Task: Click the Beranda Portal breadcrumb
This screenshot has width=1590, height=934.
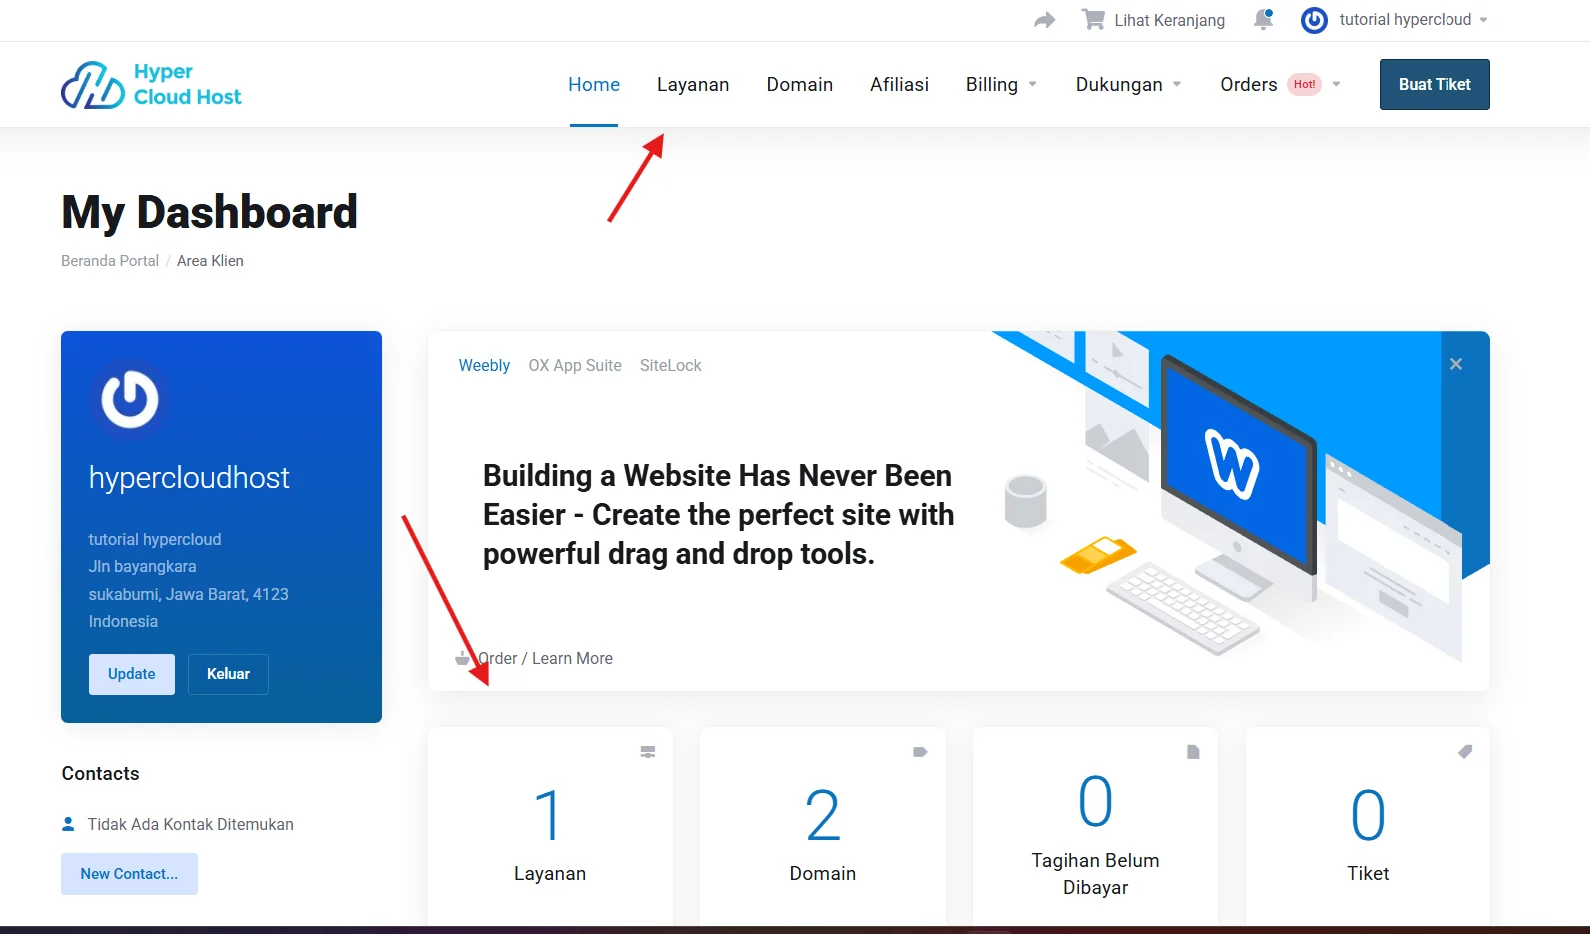Action: 110,261
